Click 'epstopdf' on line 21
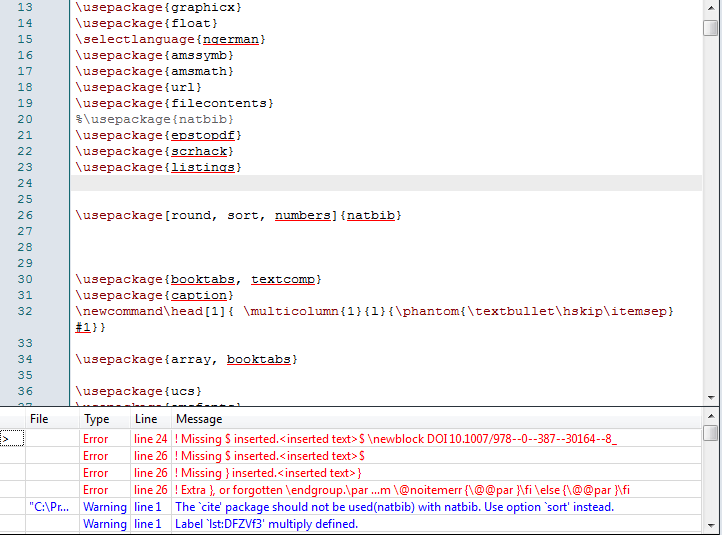This screenshot has width=722, height=535. [203, 135]
